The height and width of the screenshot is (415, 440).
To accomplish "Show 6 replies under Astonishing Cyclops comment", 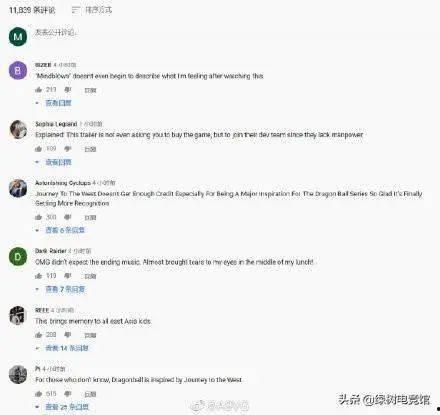I will pos(65,230).
